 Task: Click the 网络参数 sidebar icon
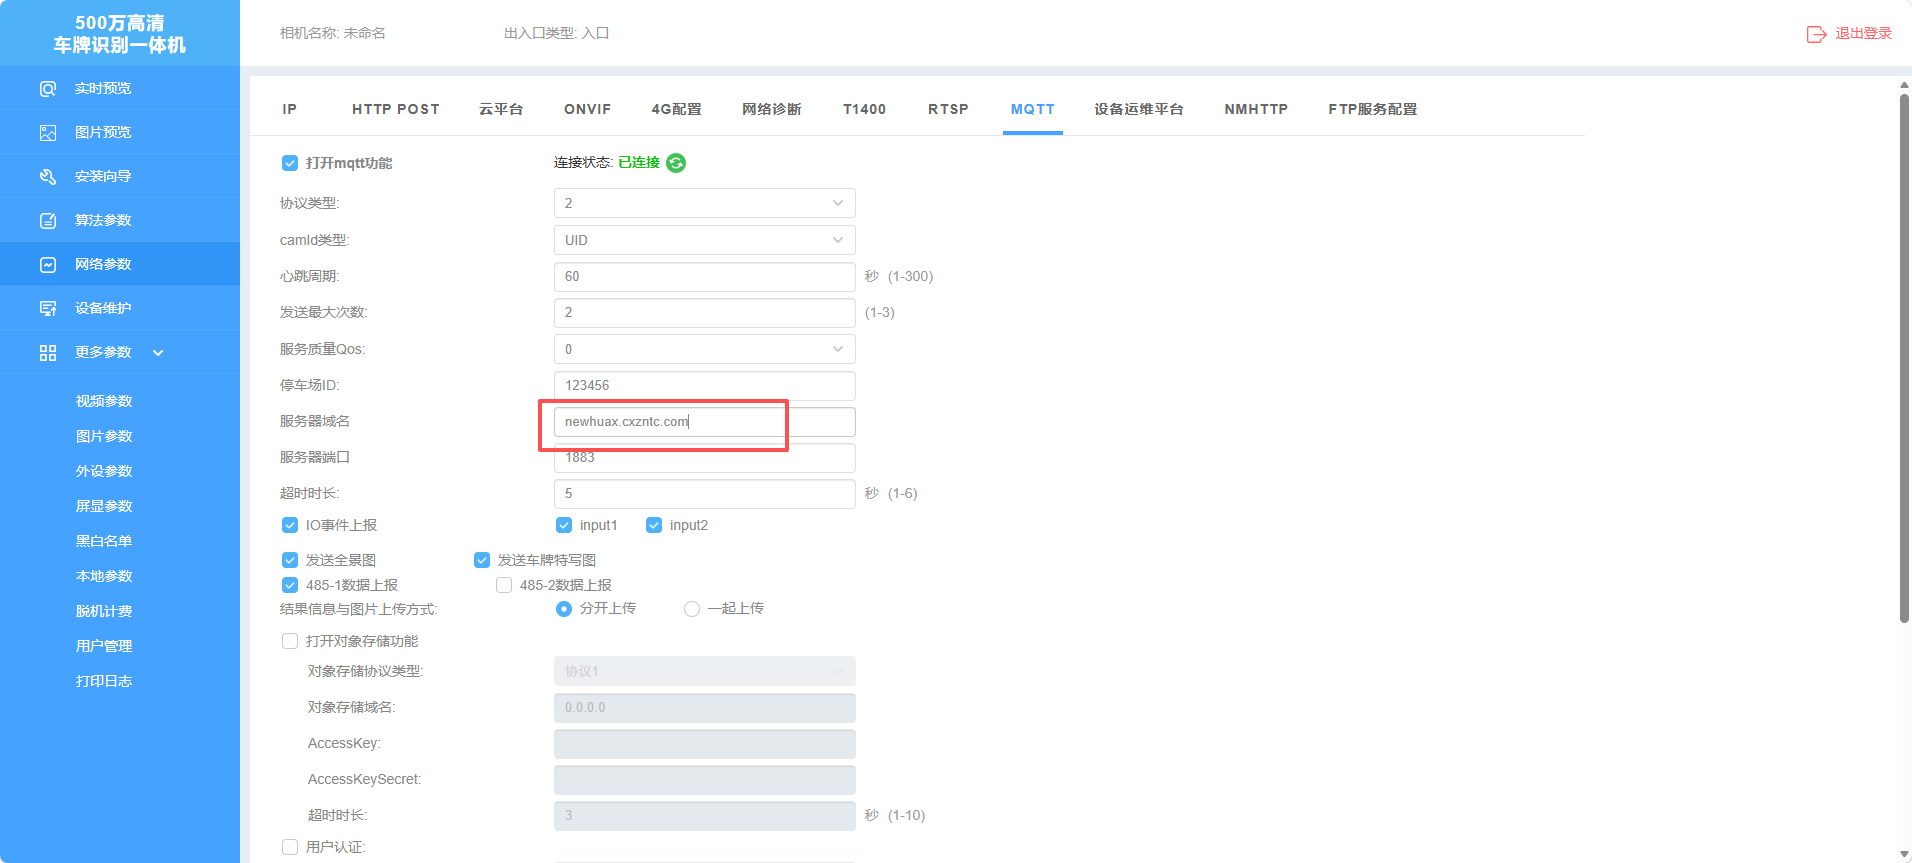coord(48,265)
